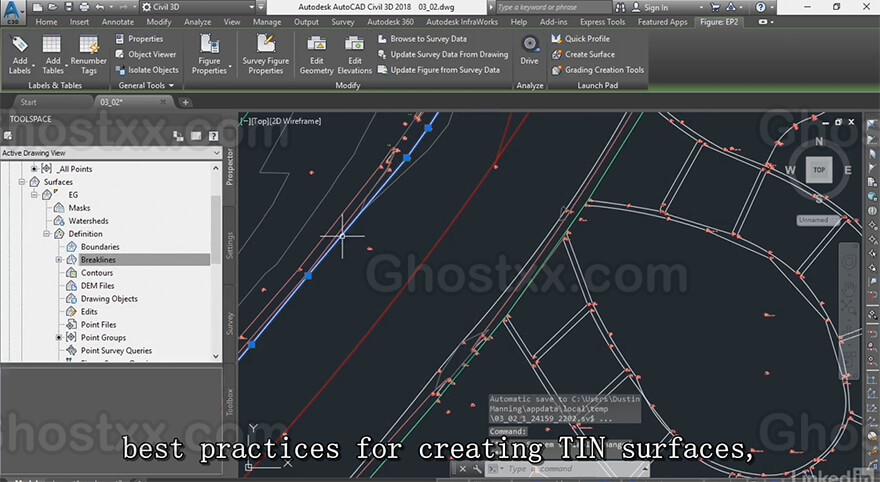The width and height of the screenshot is (880, 482).
Task: Switch to the Start drawing tab
Action: pyautogui.click(x=29, y=102)
